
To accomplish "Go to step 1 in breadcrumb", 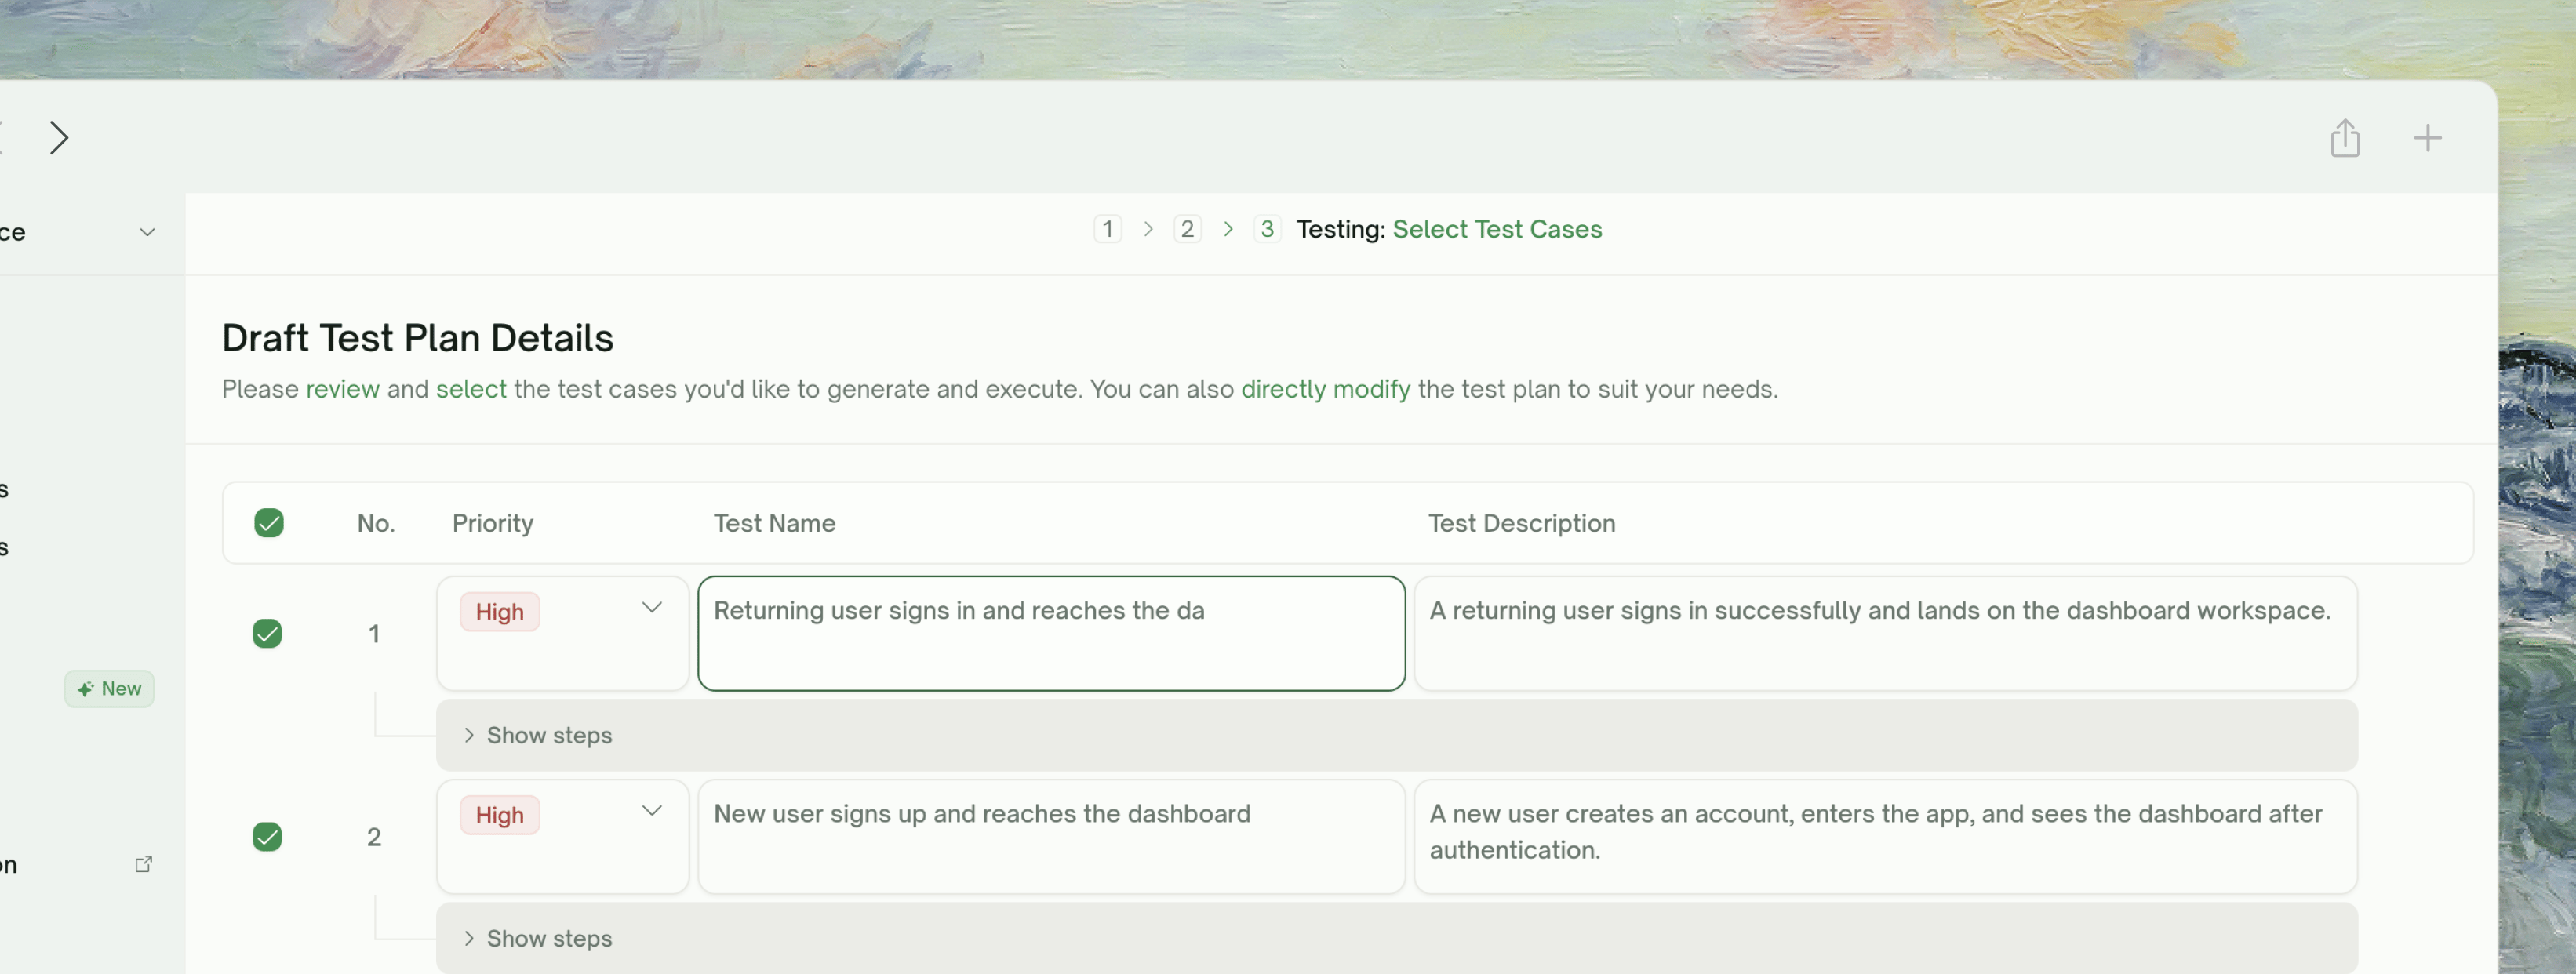I will [1107, 229].
